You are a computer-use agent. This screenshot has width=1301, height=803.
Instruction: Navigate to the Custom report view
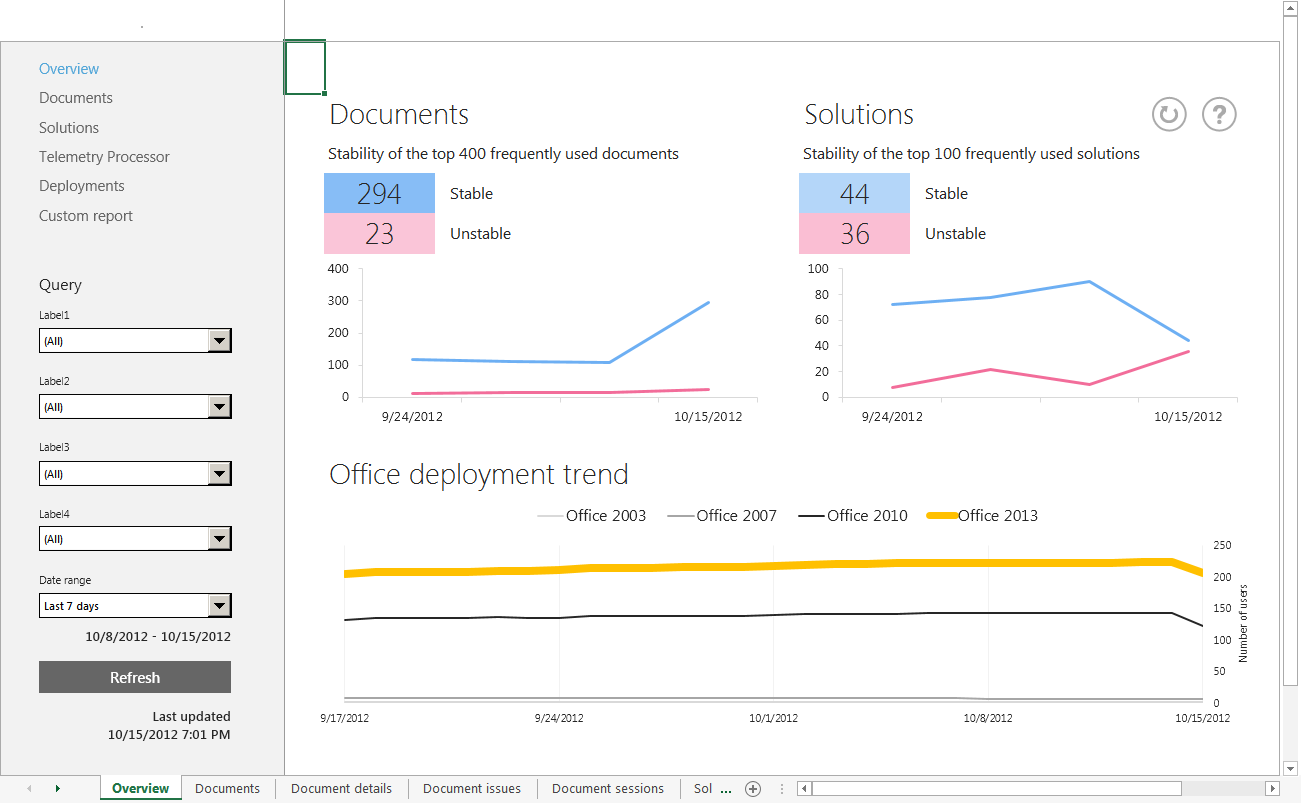(x=85, y=216)
